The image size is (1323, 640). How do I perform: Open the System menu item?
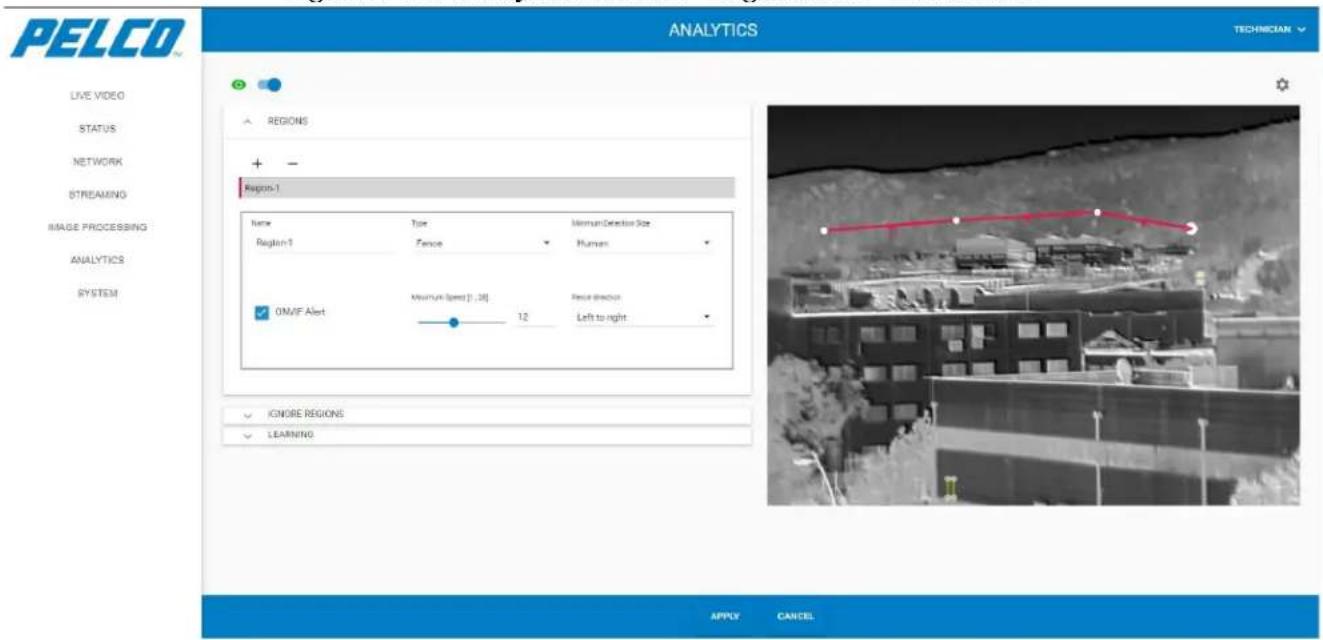click(98, 293)
